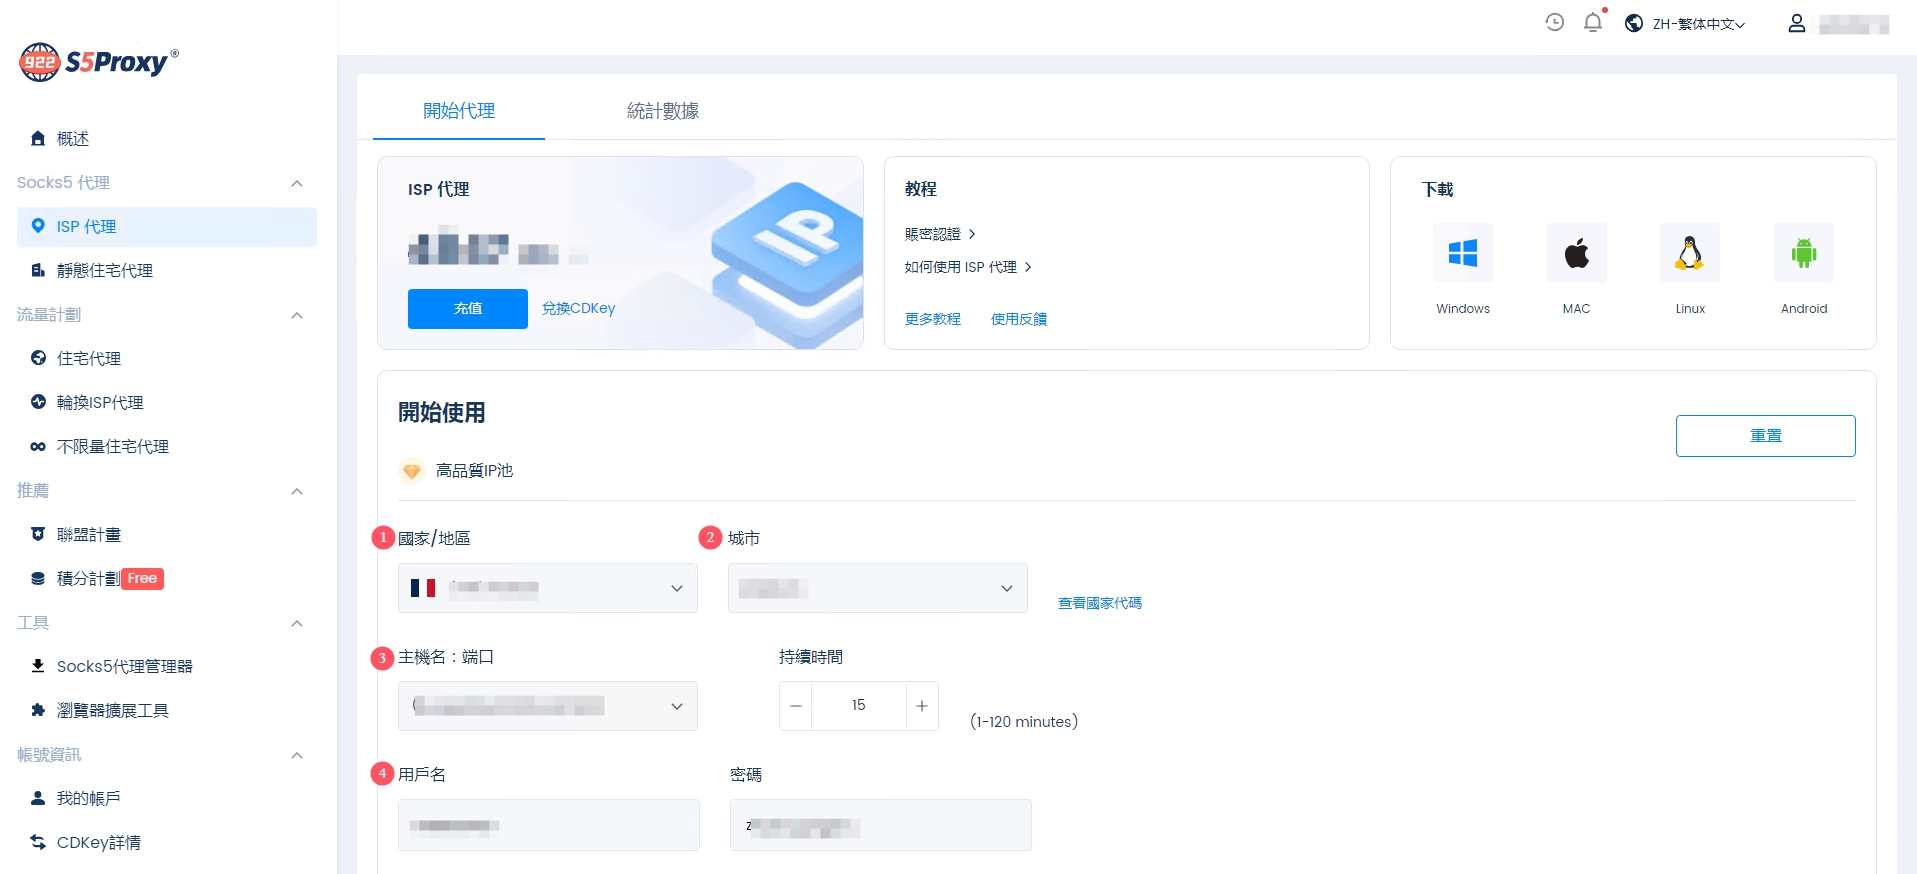Click the 用戶名 input field
Viewport: 1917px width, 874px height.
tap(548, 825)
